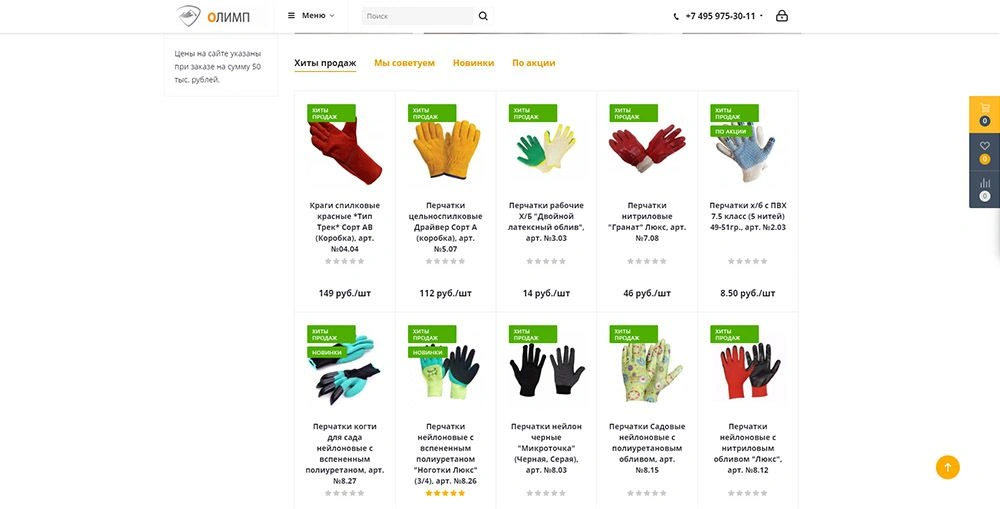This screenshot has width=1000, height=509.
Task: Open Краги спилковые красные product link
Action: [345, 227]
